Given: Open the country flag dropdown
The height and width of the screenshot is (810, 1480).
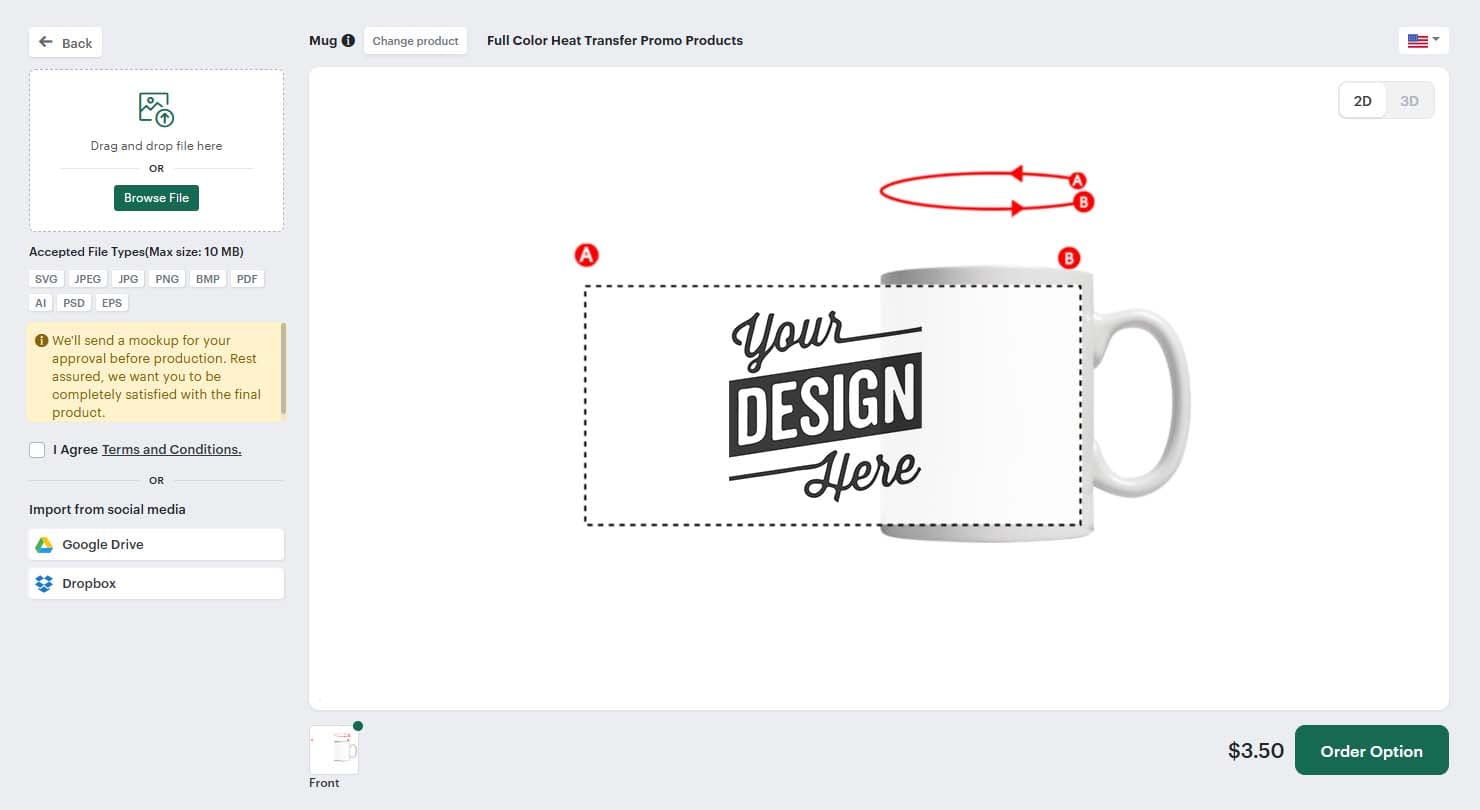Looking at the screenshot, I should (1423, 41).
